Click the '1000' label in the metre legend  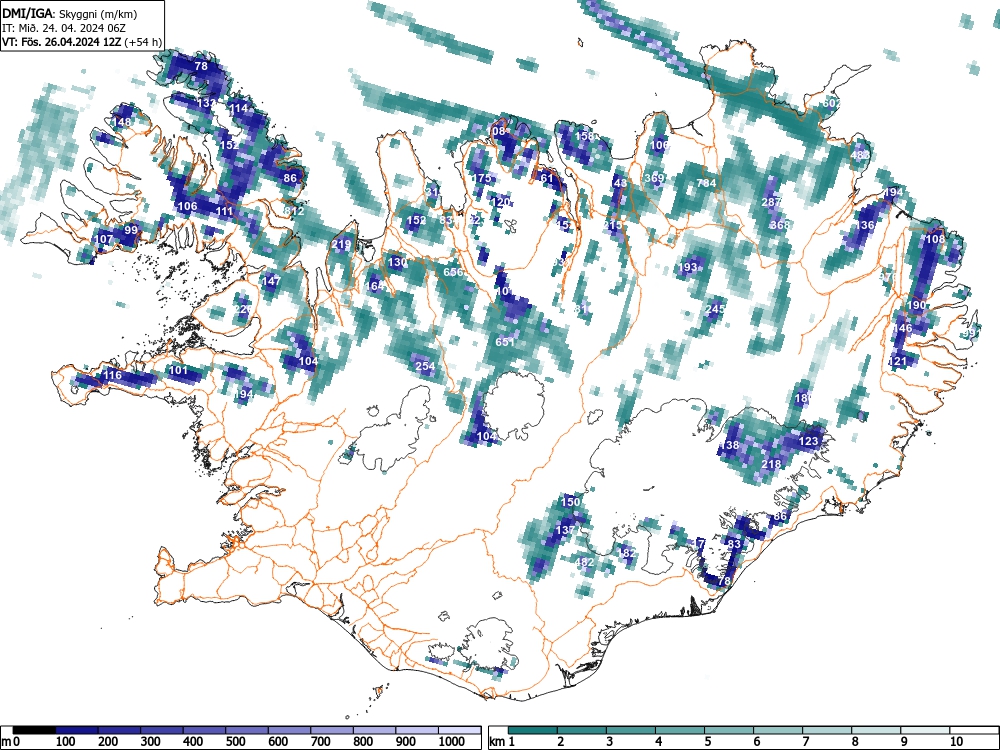[x=452, y=742]
